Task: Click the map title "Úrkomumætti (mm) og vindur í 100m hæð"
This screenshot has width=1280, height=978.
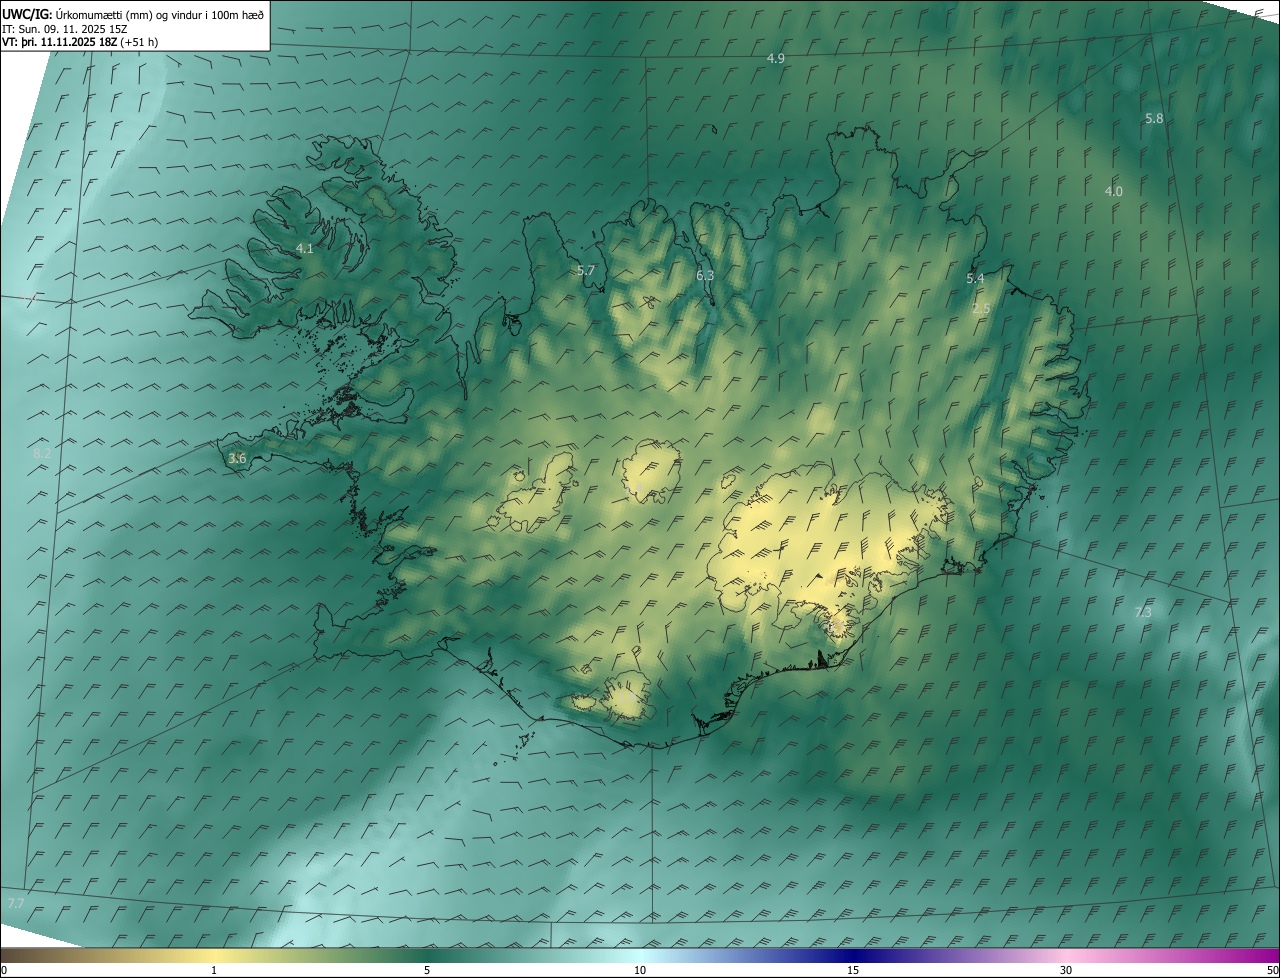Action: 161,14
